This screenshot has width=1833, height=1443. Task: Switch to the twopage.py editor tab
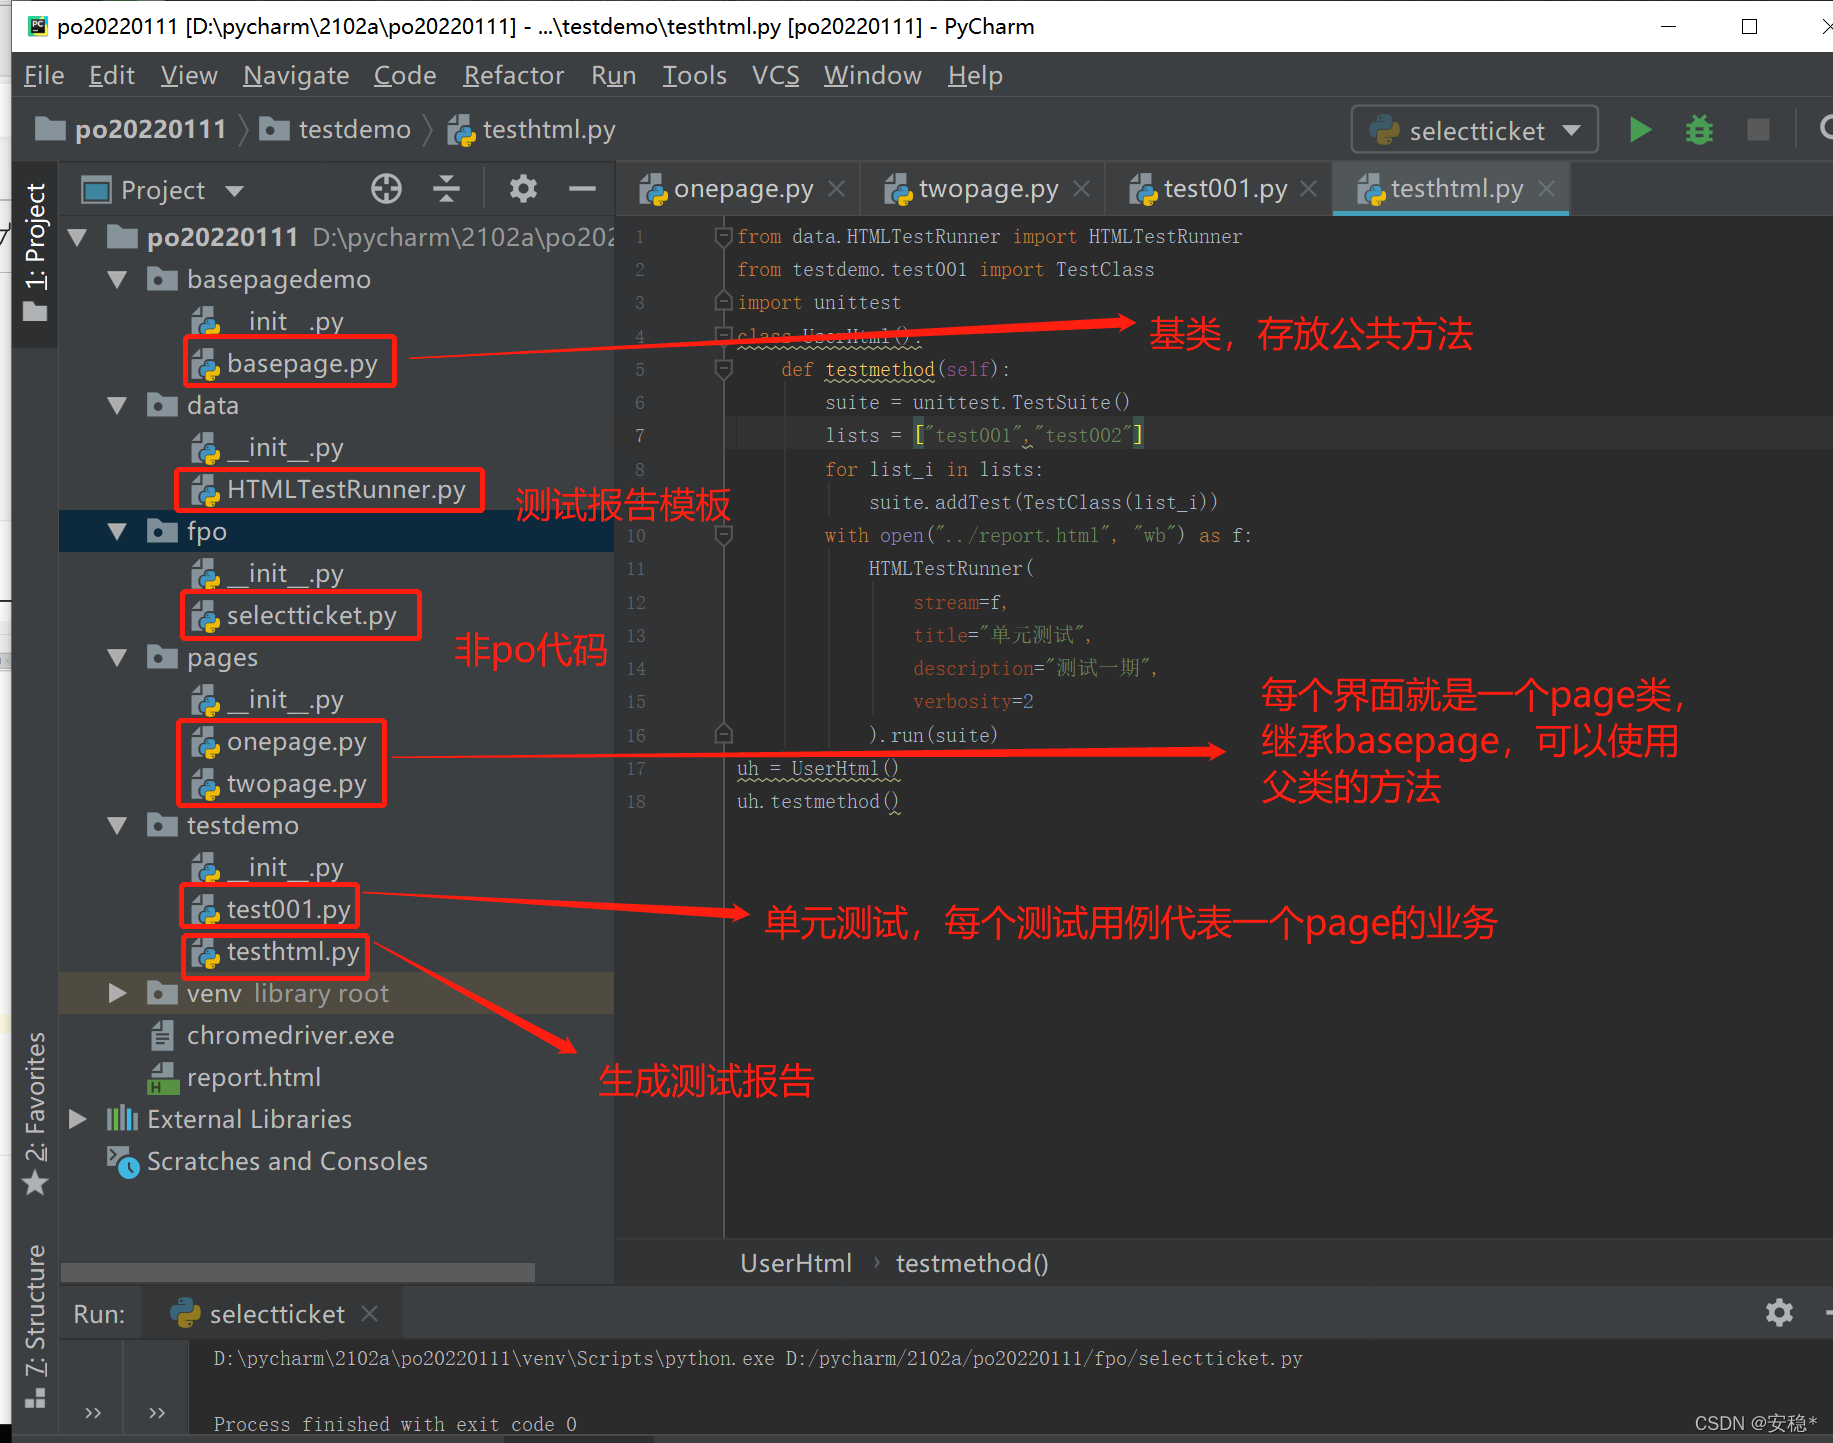pyautogui.click(x=988, y=188)
